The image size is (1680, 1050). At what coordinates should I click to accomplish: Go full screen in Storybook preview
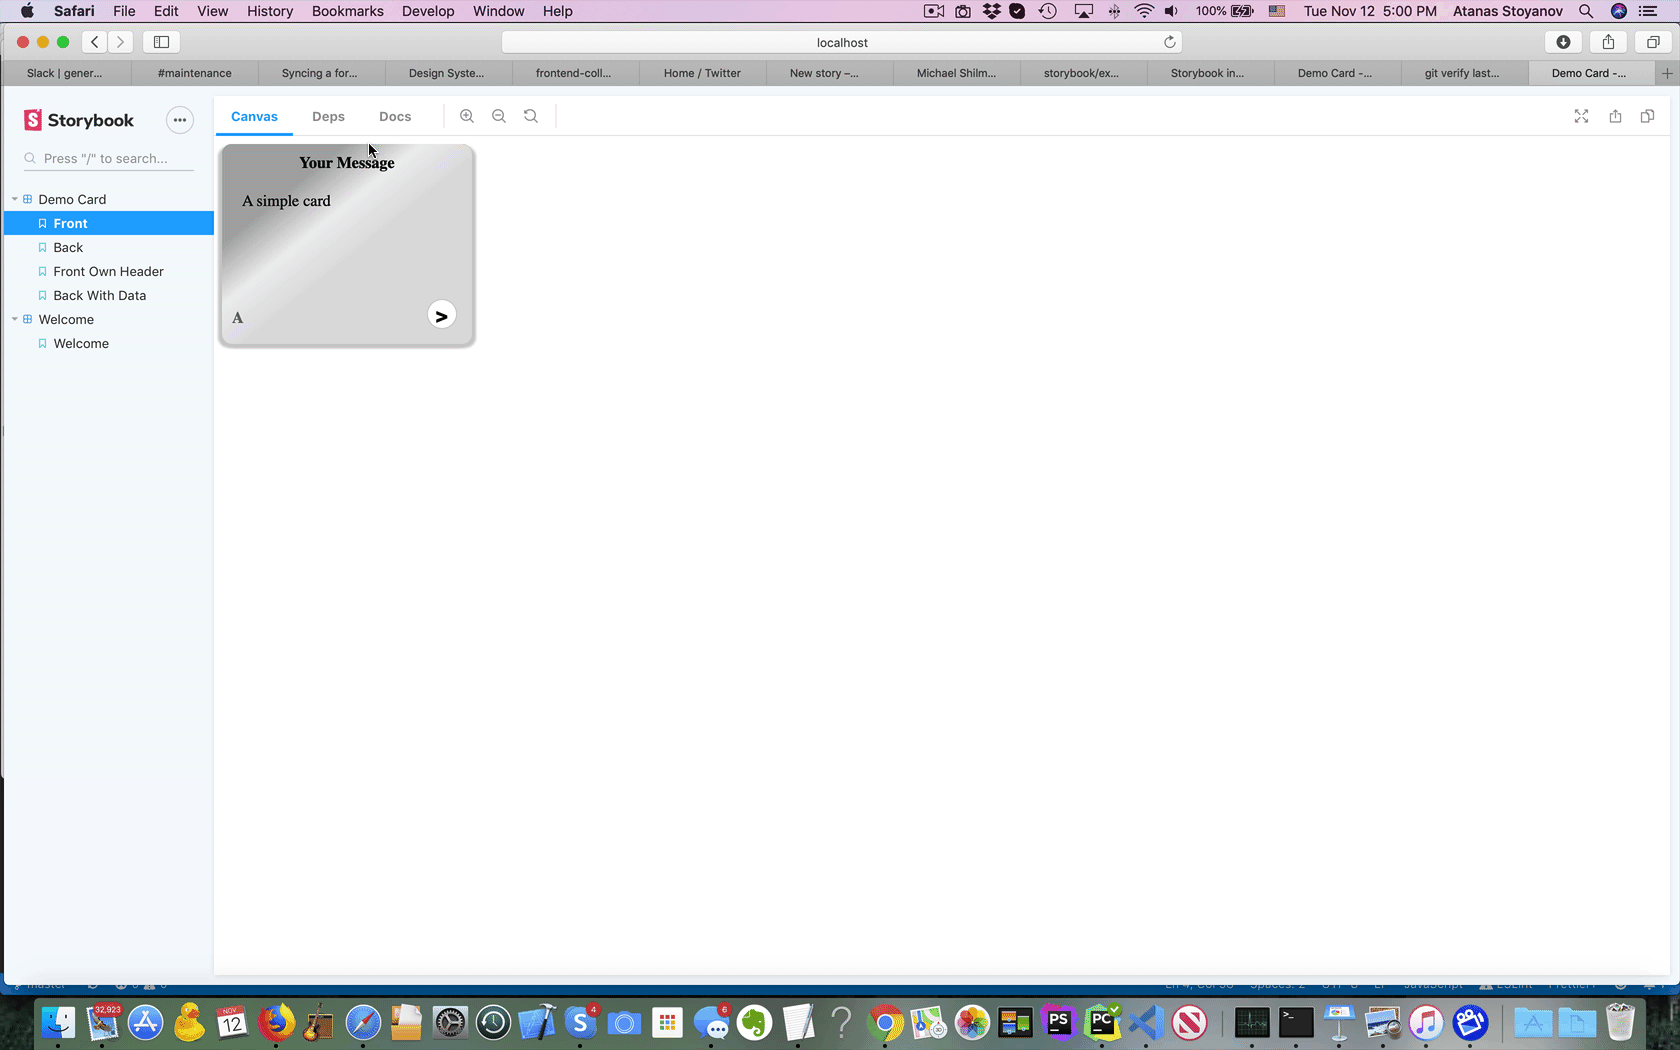1581,116
